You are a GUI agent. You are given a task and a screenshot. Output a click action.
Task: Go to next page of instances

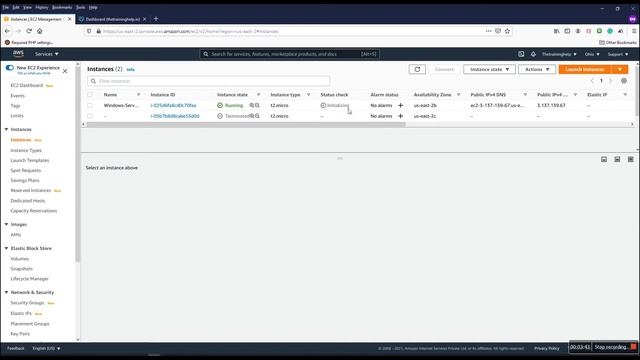611,81
